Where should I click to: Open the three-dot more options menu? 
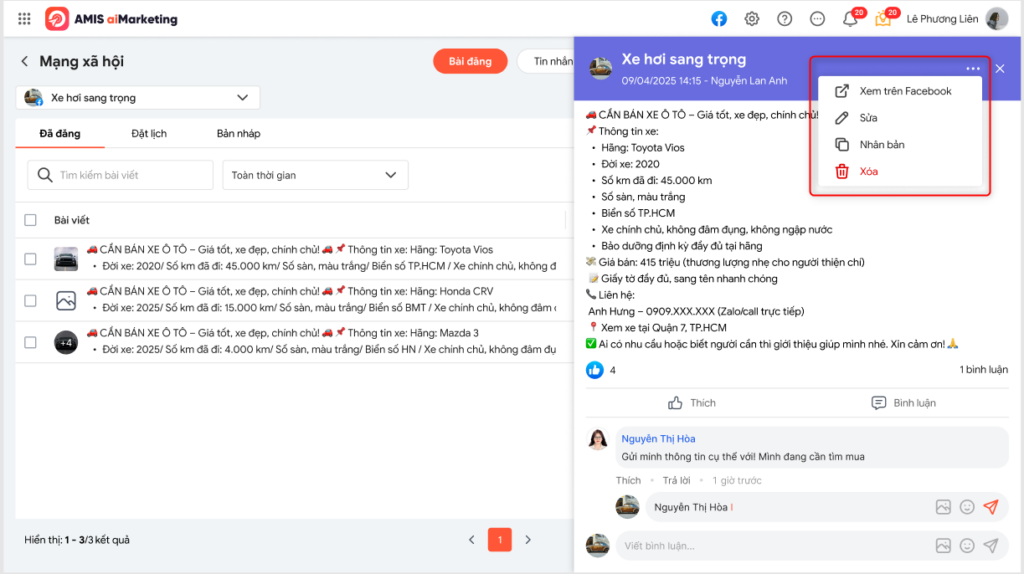click(x=972, y=69)
